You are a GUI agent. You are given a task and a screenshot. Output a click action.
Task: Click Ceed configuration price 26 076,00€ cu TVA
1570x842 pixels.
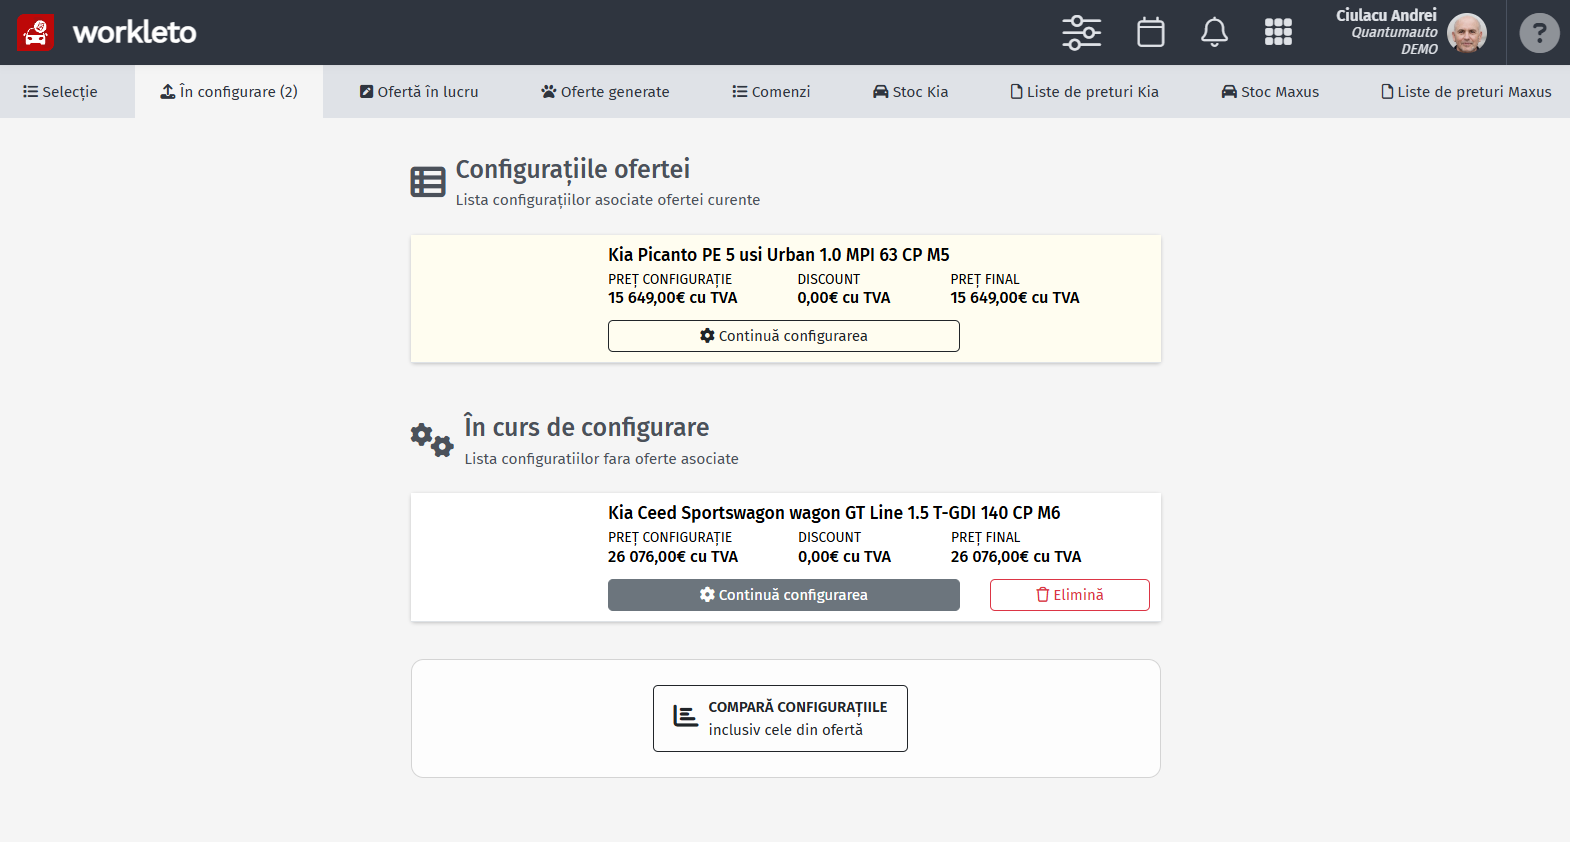(673, 557)
